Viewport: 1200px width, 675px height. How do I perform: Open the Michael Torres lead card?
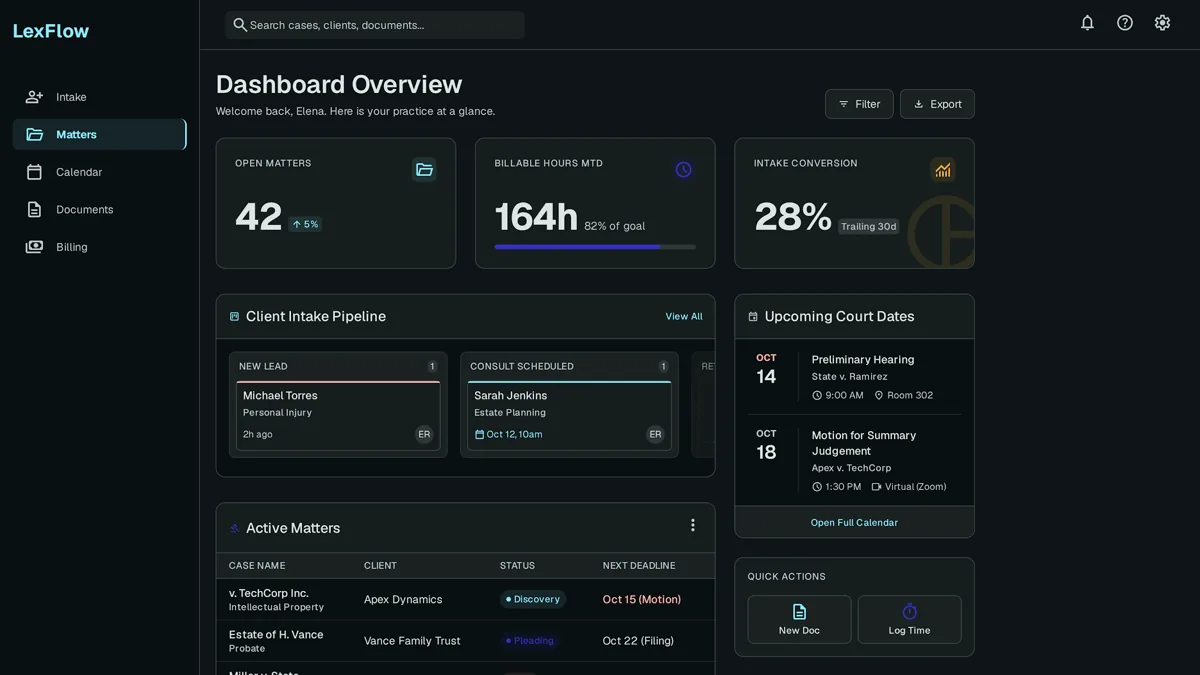click(x=338, y=415)
